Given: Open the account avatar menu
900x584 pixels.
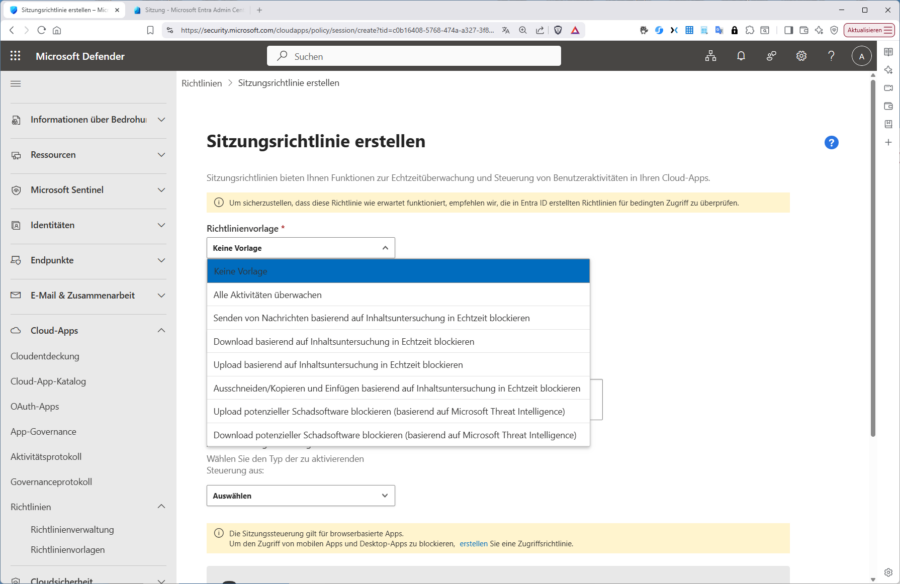Looking at the screenshot, I should click(861, 56).
